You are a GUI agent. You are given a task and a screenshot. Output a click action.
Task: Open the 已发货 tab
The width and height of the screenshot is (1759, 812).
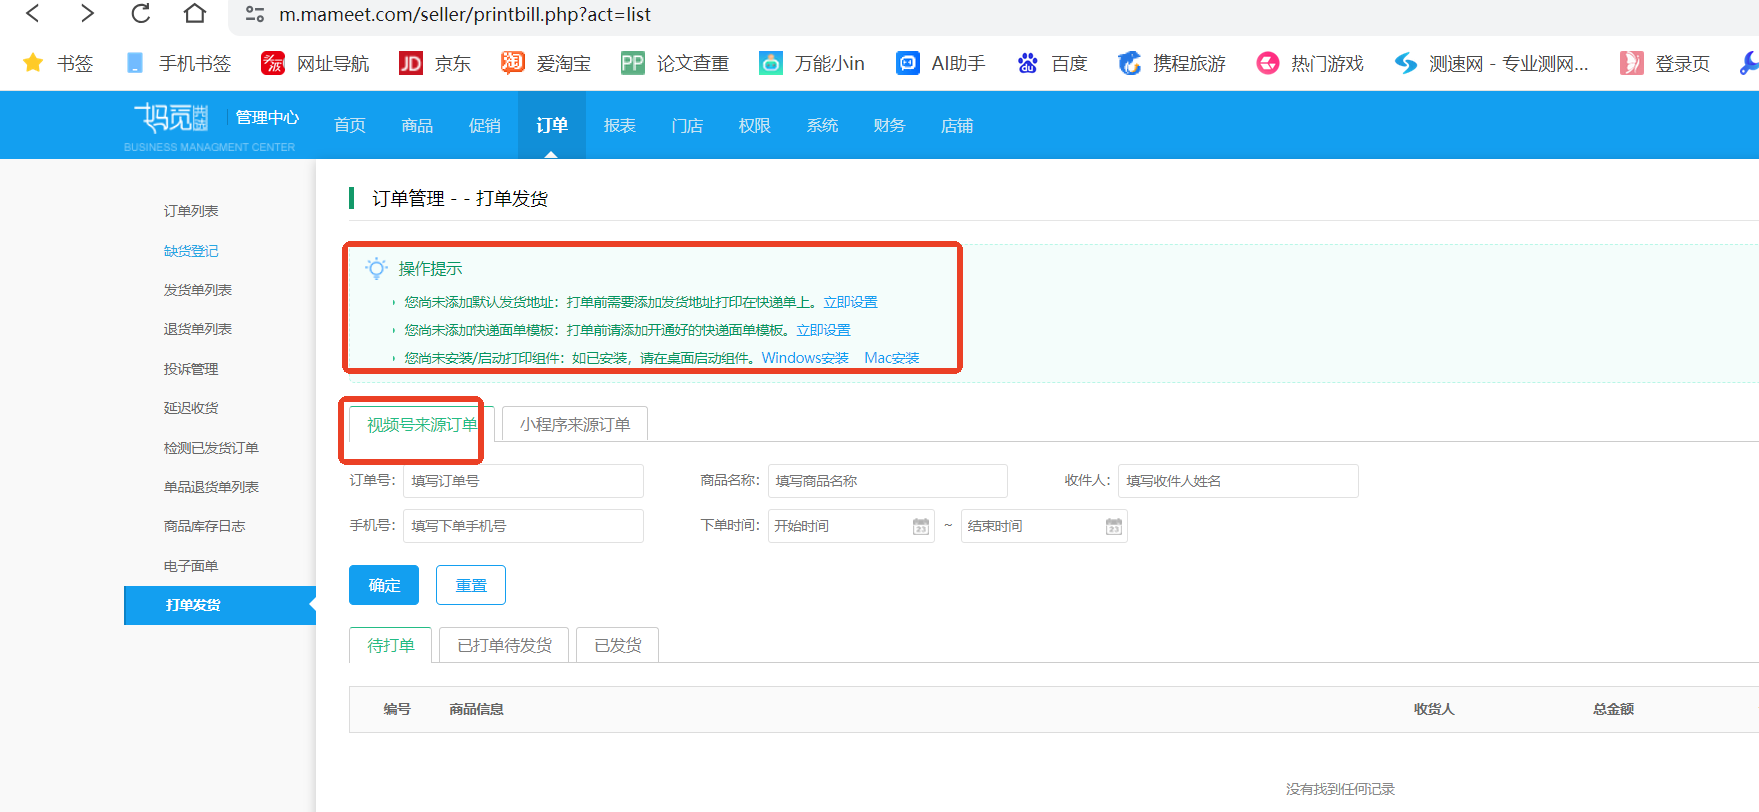618,646
